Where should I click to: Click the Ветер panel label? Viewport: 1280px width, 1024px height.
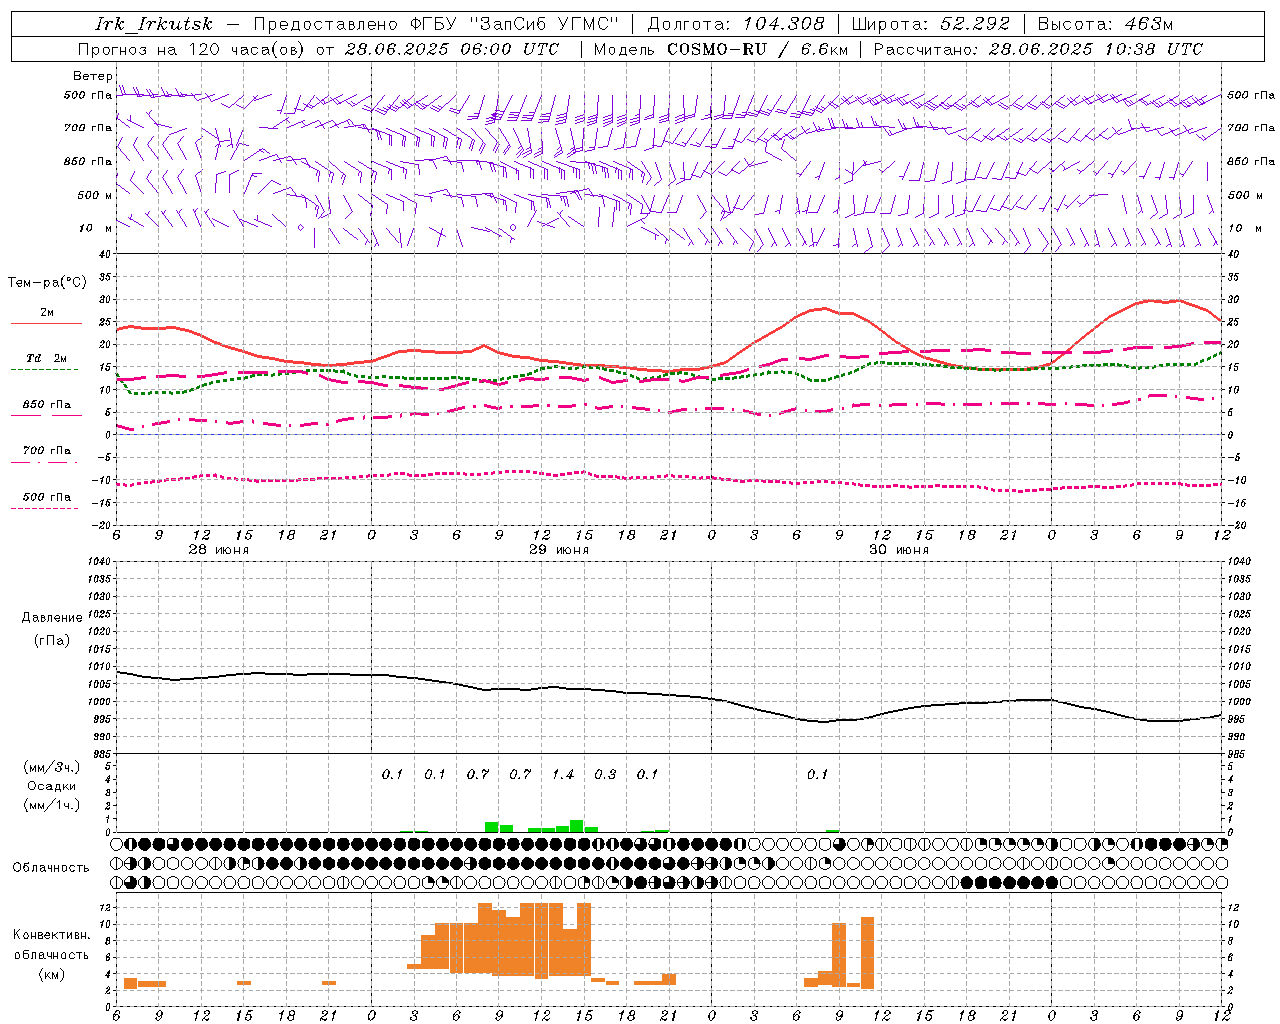coord(92,76)
